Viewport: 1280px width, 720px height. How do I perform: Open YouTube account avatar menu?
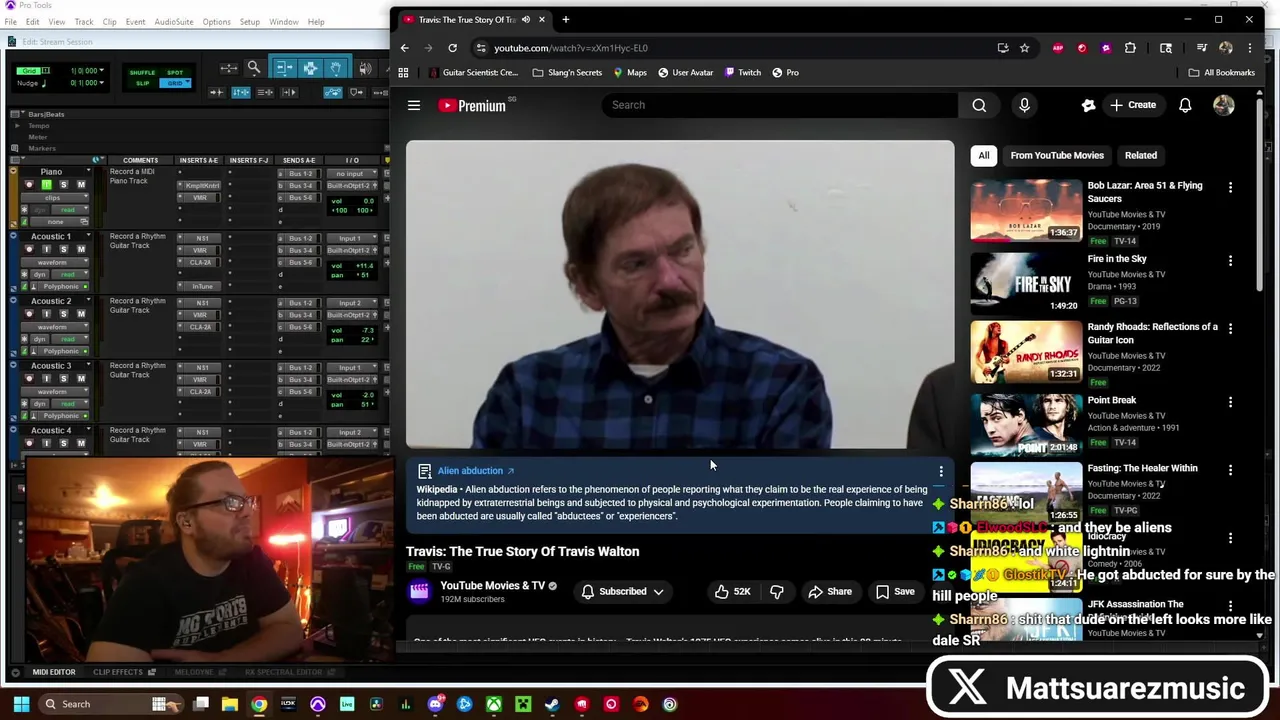(x=1224, y=105)
